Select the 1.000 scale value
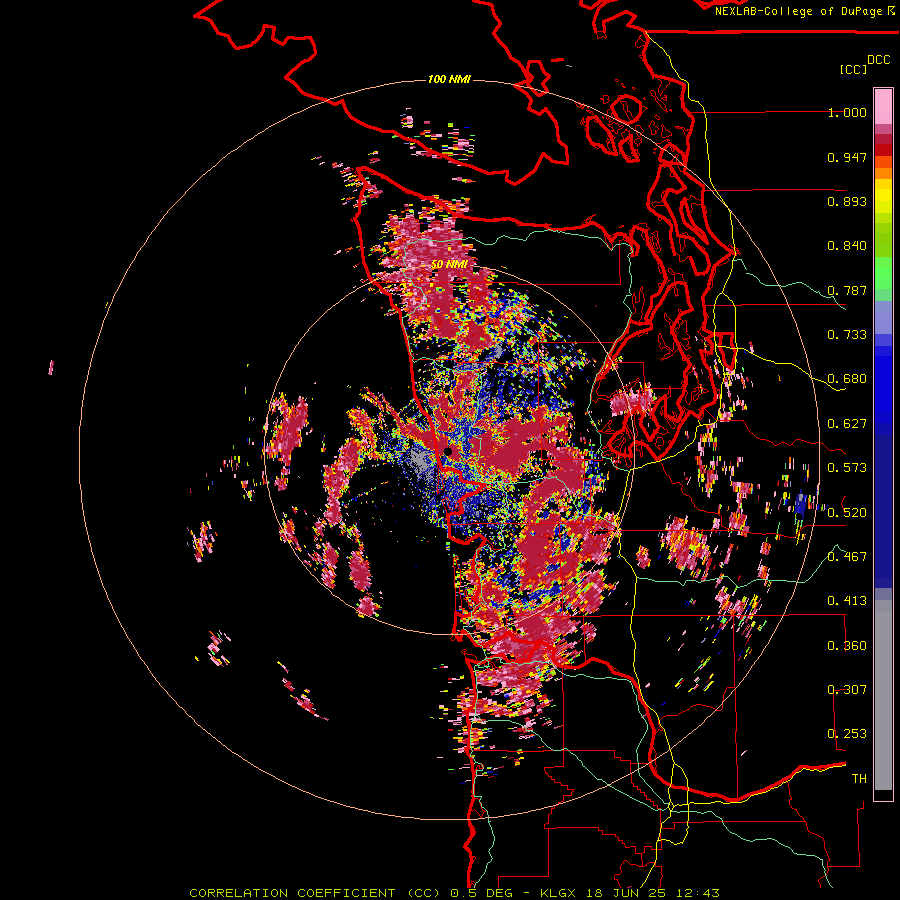The width and height of the screenshot is (900, 900). click(x=847, y=112)
